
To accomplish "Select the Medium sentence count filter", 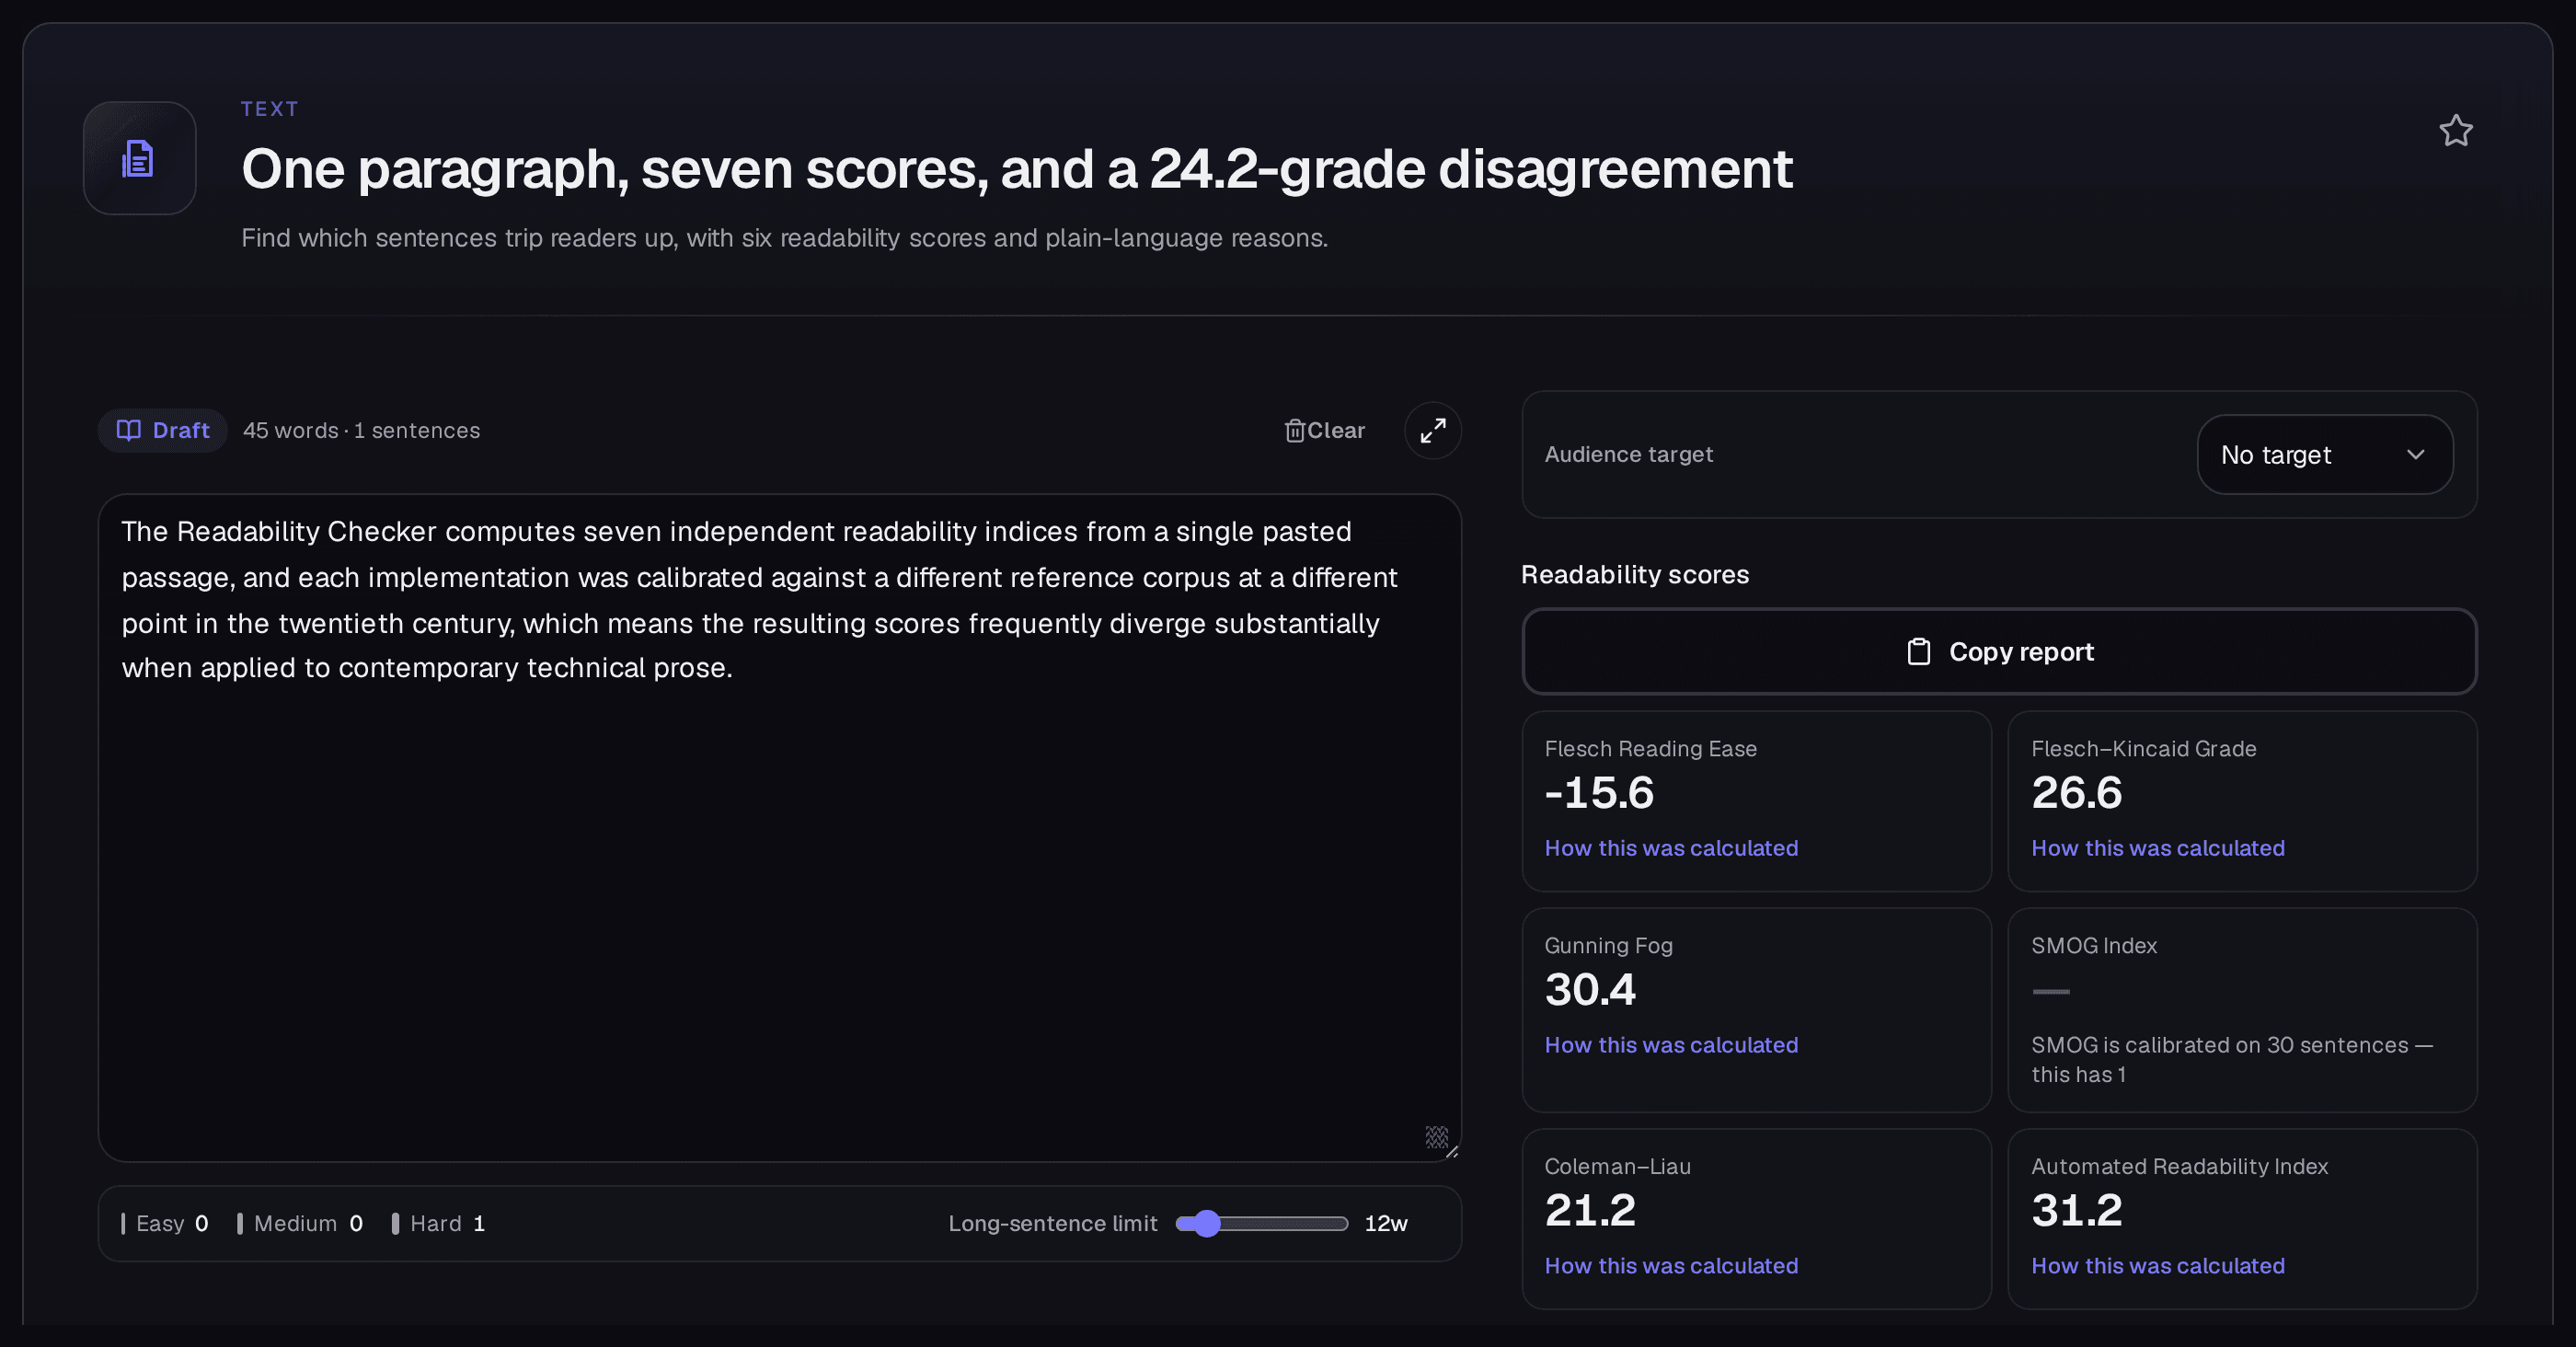I will pyautogui.click(x=300, y=1224).
